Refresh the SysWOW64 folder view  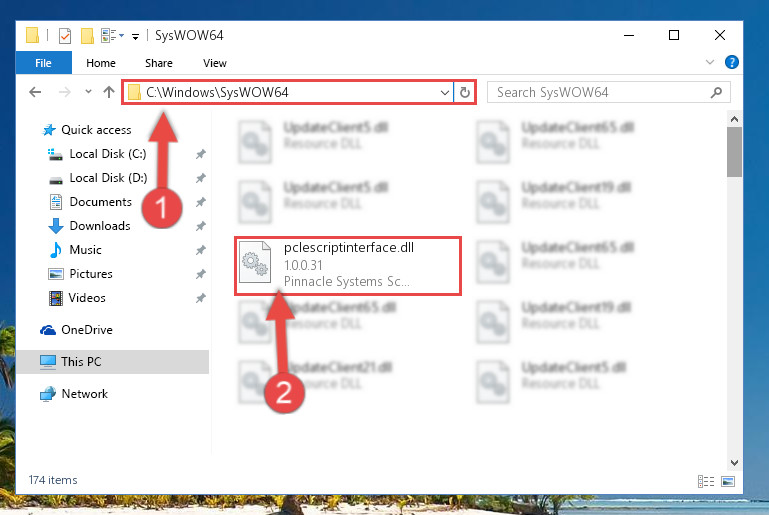click(x=464, y=92)
